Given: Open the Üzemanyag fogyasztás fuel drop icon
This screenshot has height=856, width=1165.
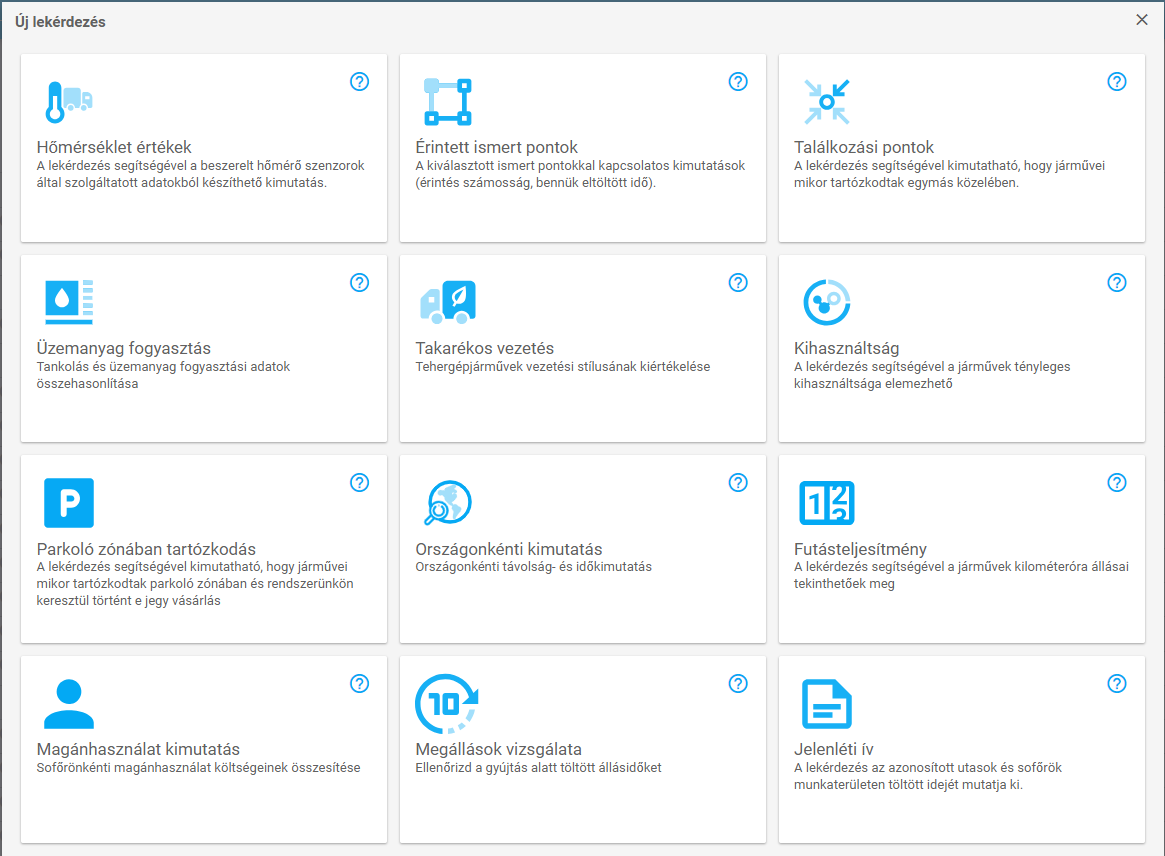Looking at the screenshot, I should [69, 302].
